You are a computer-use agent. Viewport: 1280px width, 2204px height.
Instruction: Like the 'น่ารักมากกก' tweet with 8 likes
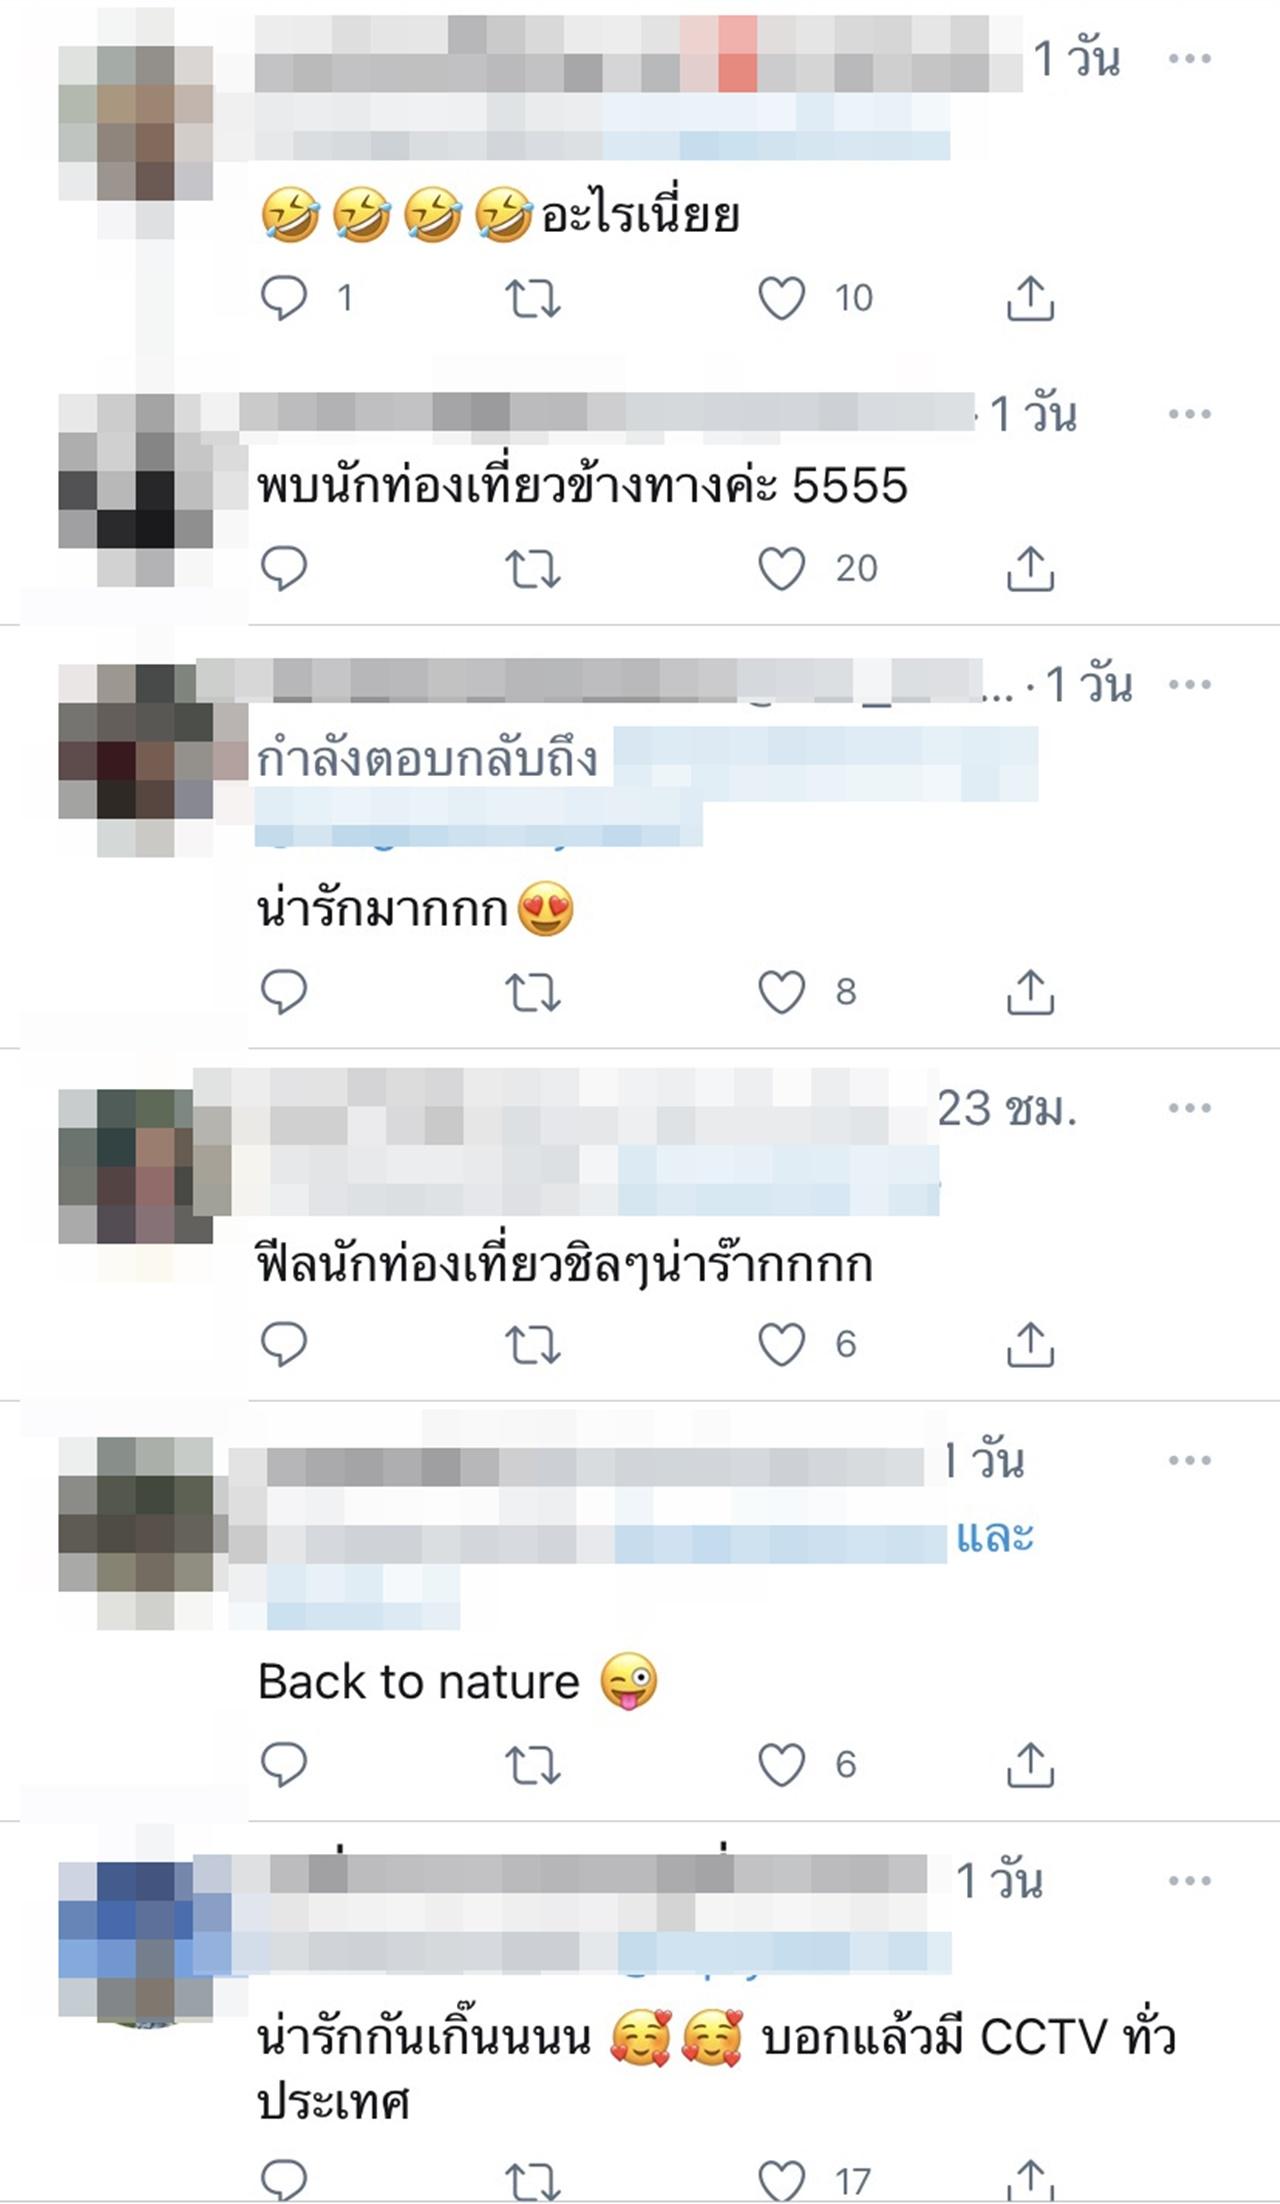pyautogui.click(x=781, y=992)
